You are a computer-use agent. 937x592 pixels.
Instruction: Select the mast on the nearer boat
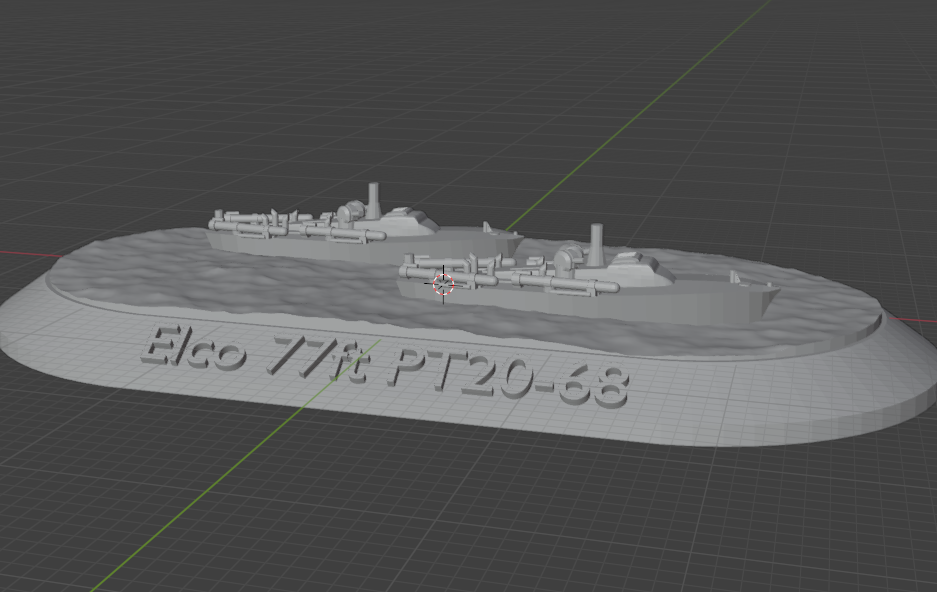point(596,245)
